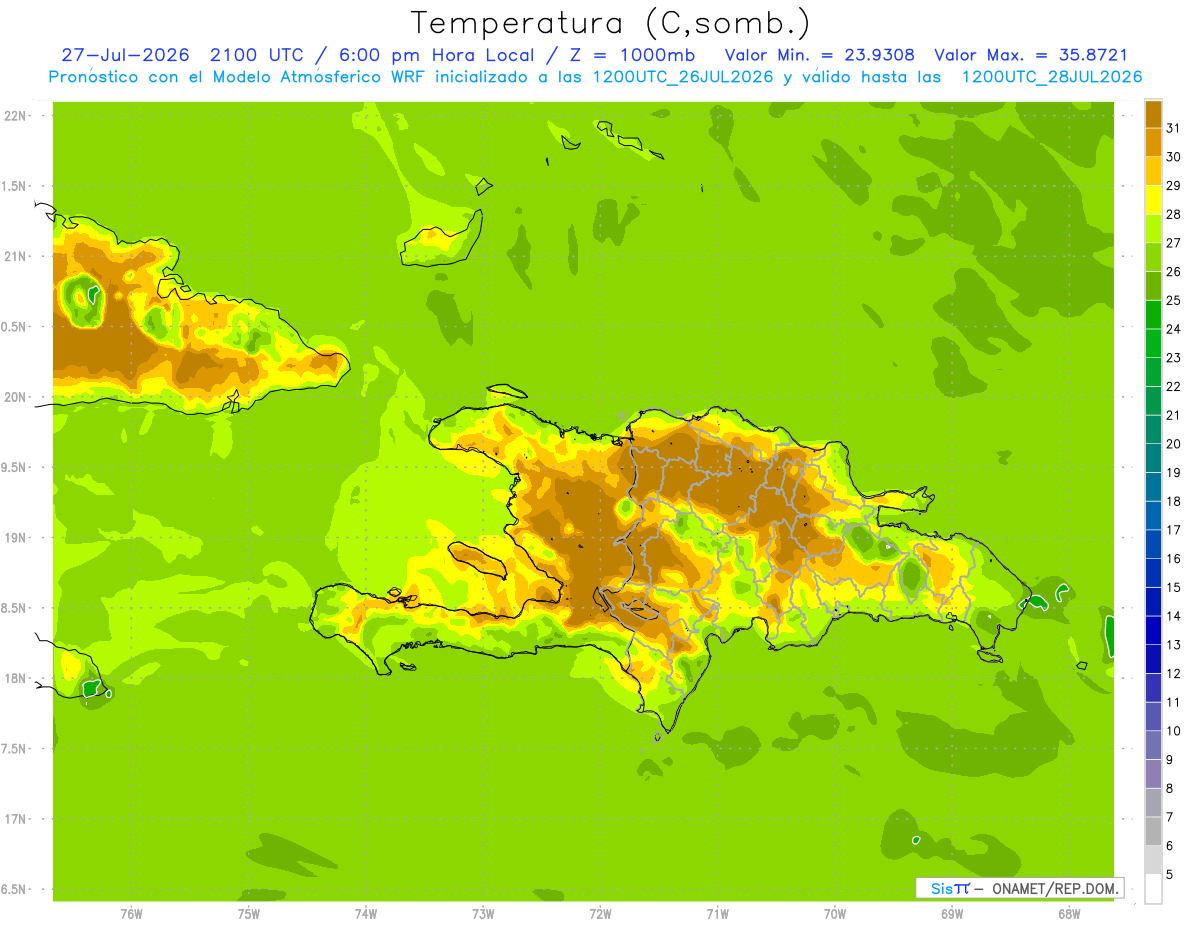The height and width of the screenshot is (927, 1200).
Task: Pick the orange swatch between 30 and 31
Action: point(1153,142)
